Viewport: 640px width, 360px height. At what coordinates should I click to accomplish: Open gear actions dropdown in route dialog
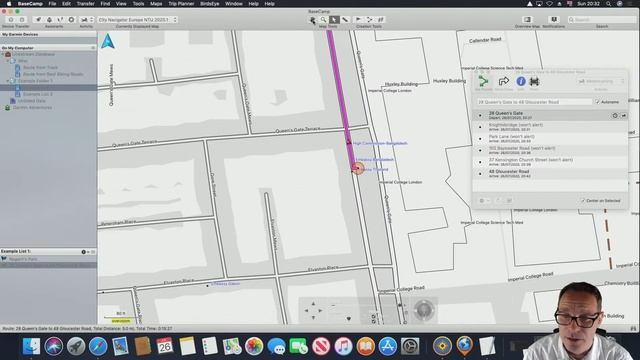click(484, 200)
